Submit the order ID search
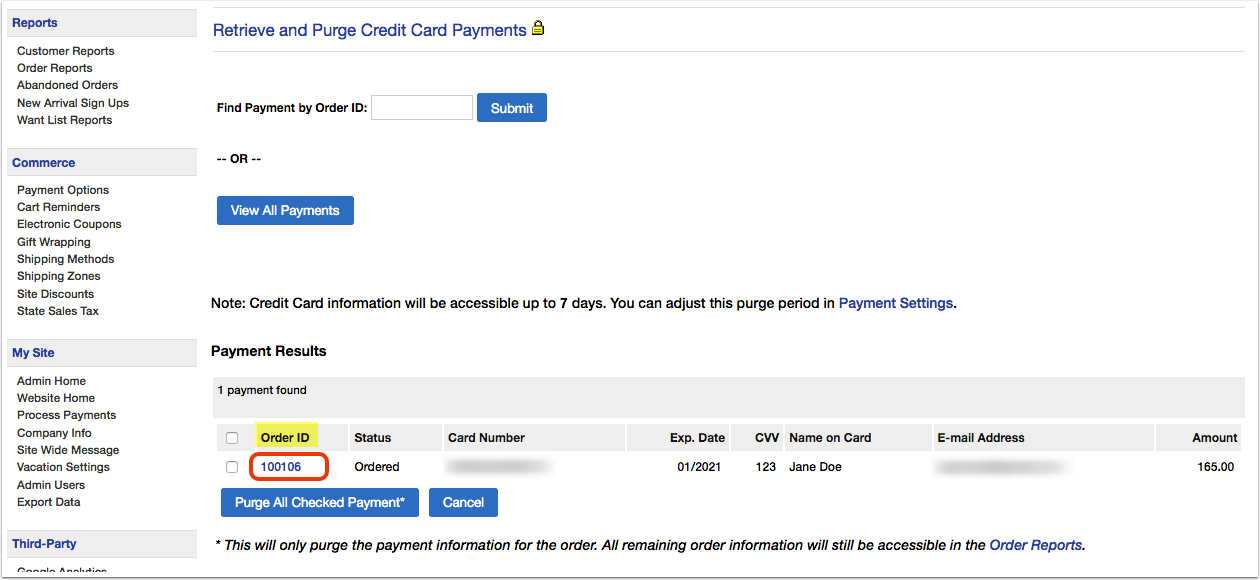The height and width of the screenshot is (580, 1260). pos(512,108)
